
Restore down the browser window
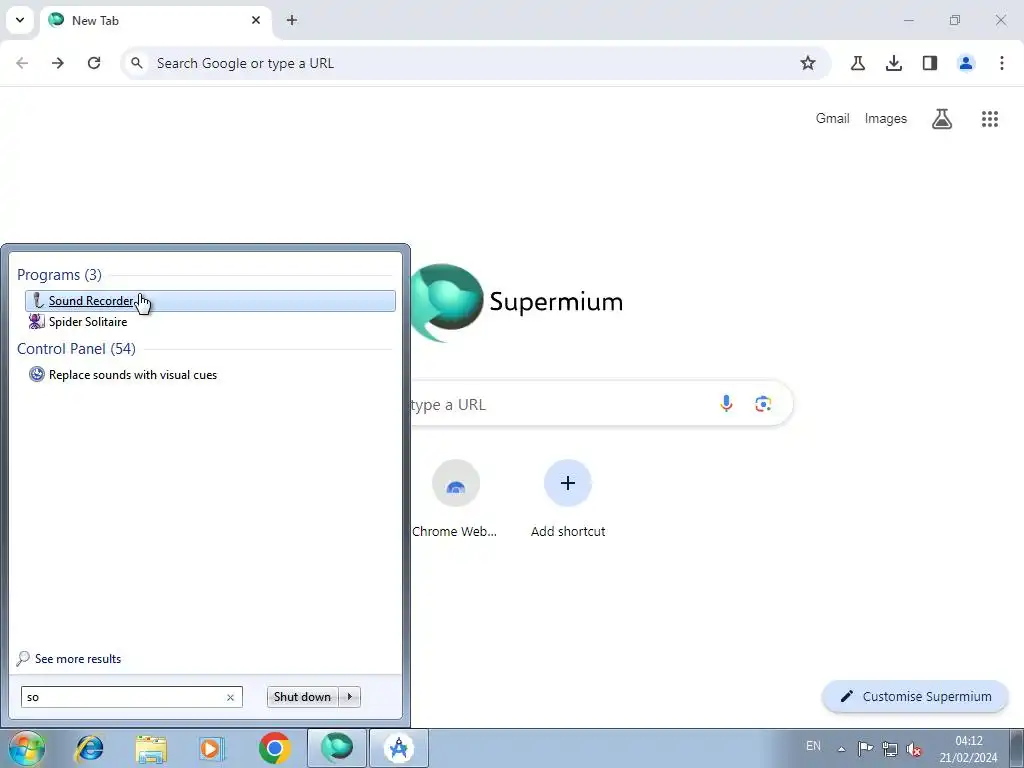pyautogui.click(x=955, y=20)
